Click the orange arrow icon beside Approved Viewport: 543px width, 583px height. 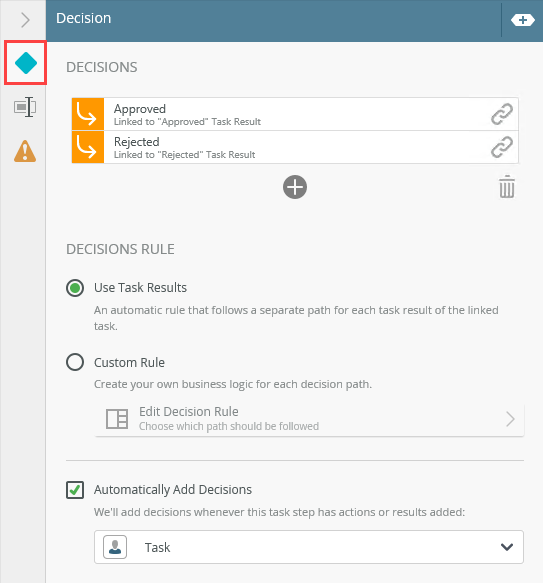88,114
